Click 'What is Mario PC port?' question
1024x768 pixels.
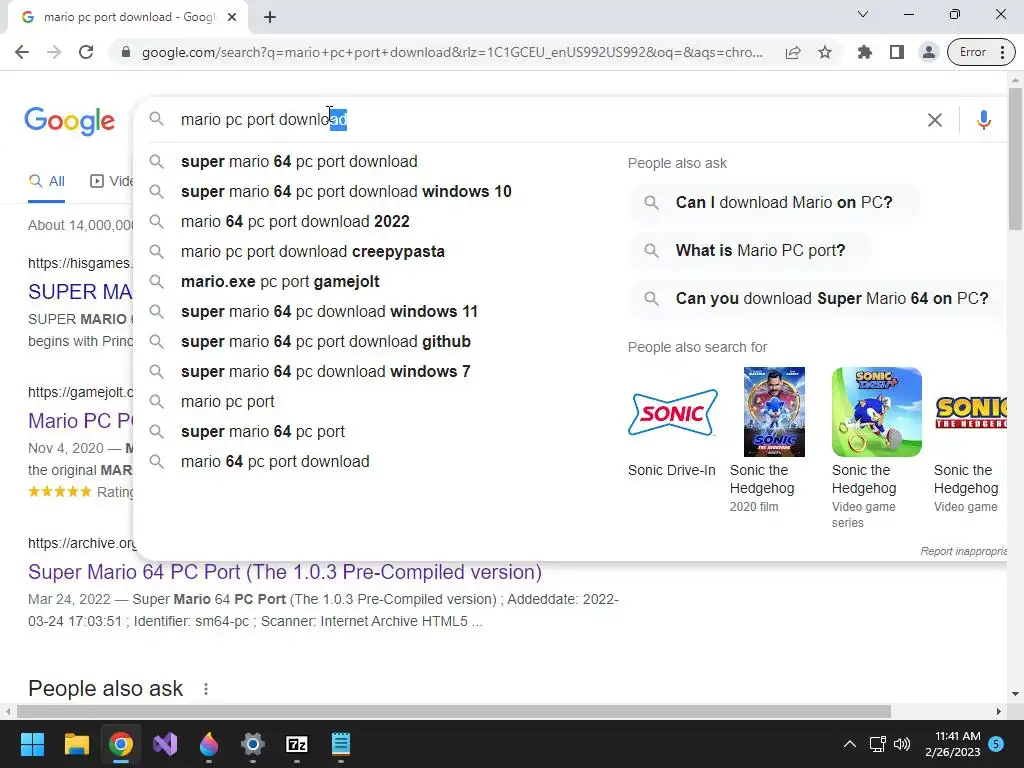[750, 251]
